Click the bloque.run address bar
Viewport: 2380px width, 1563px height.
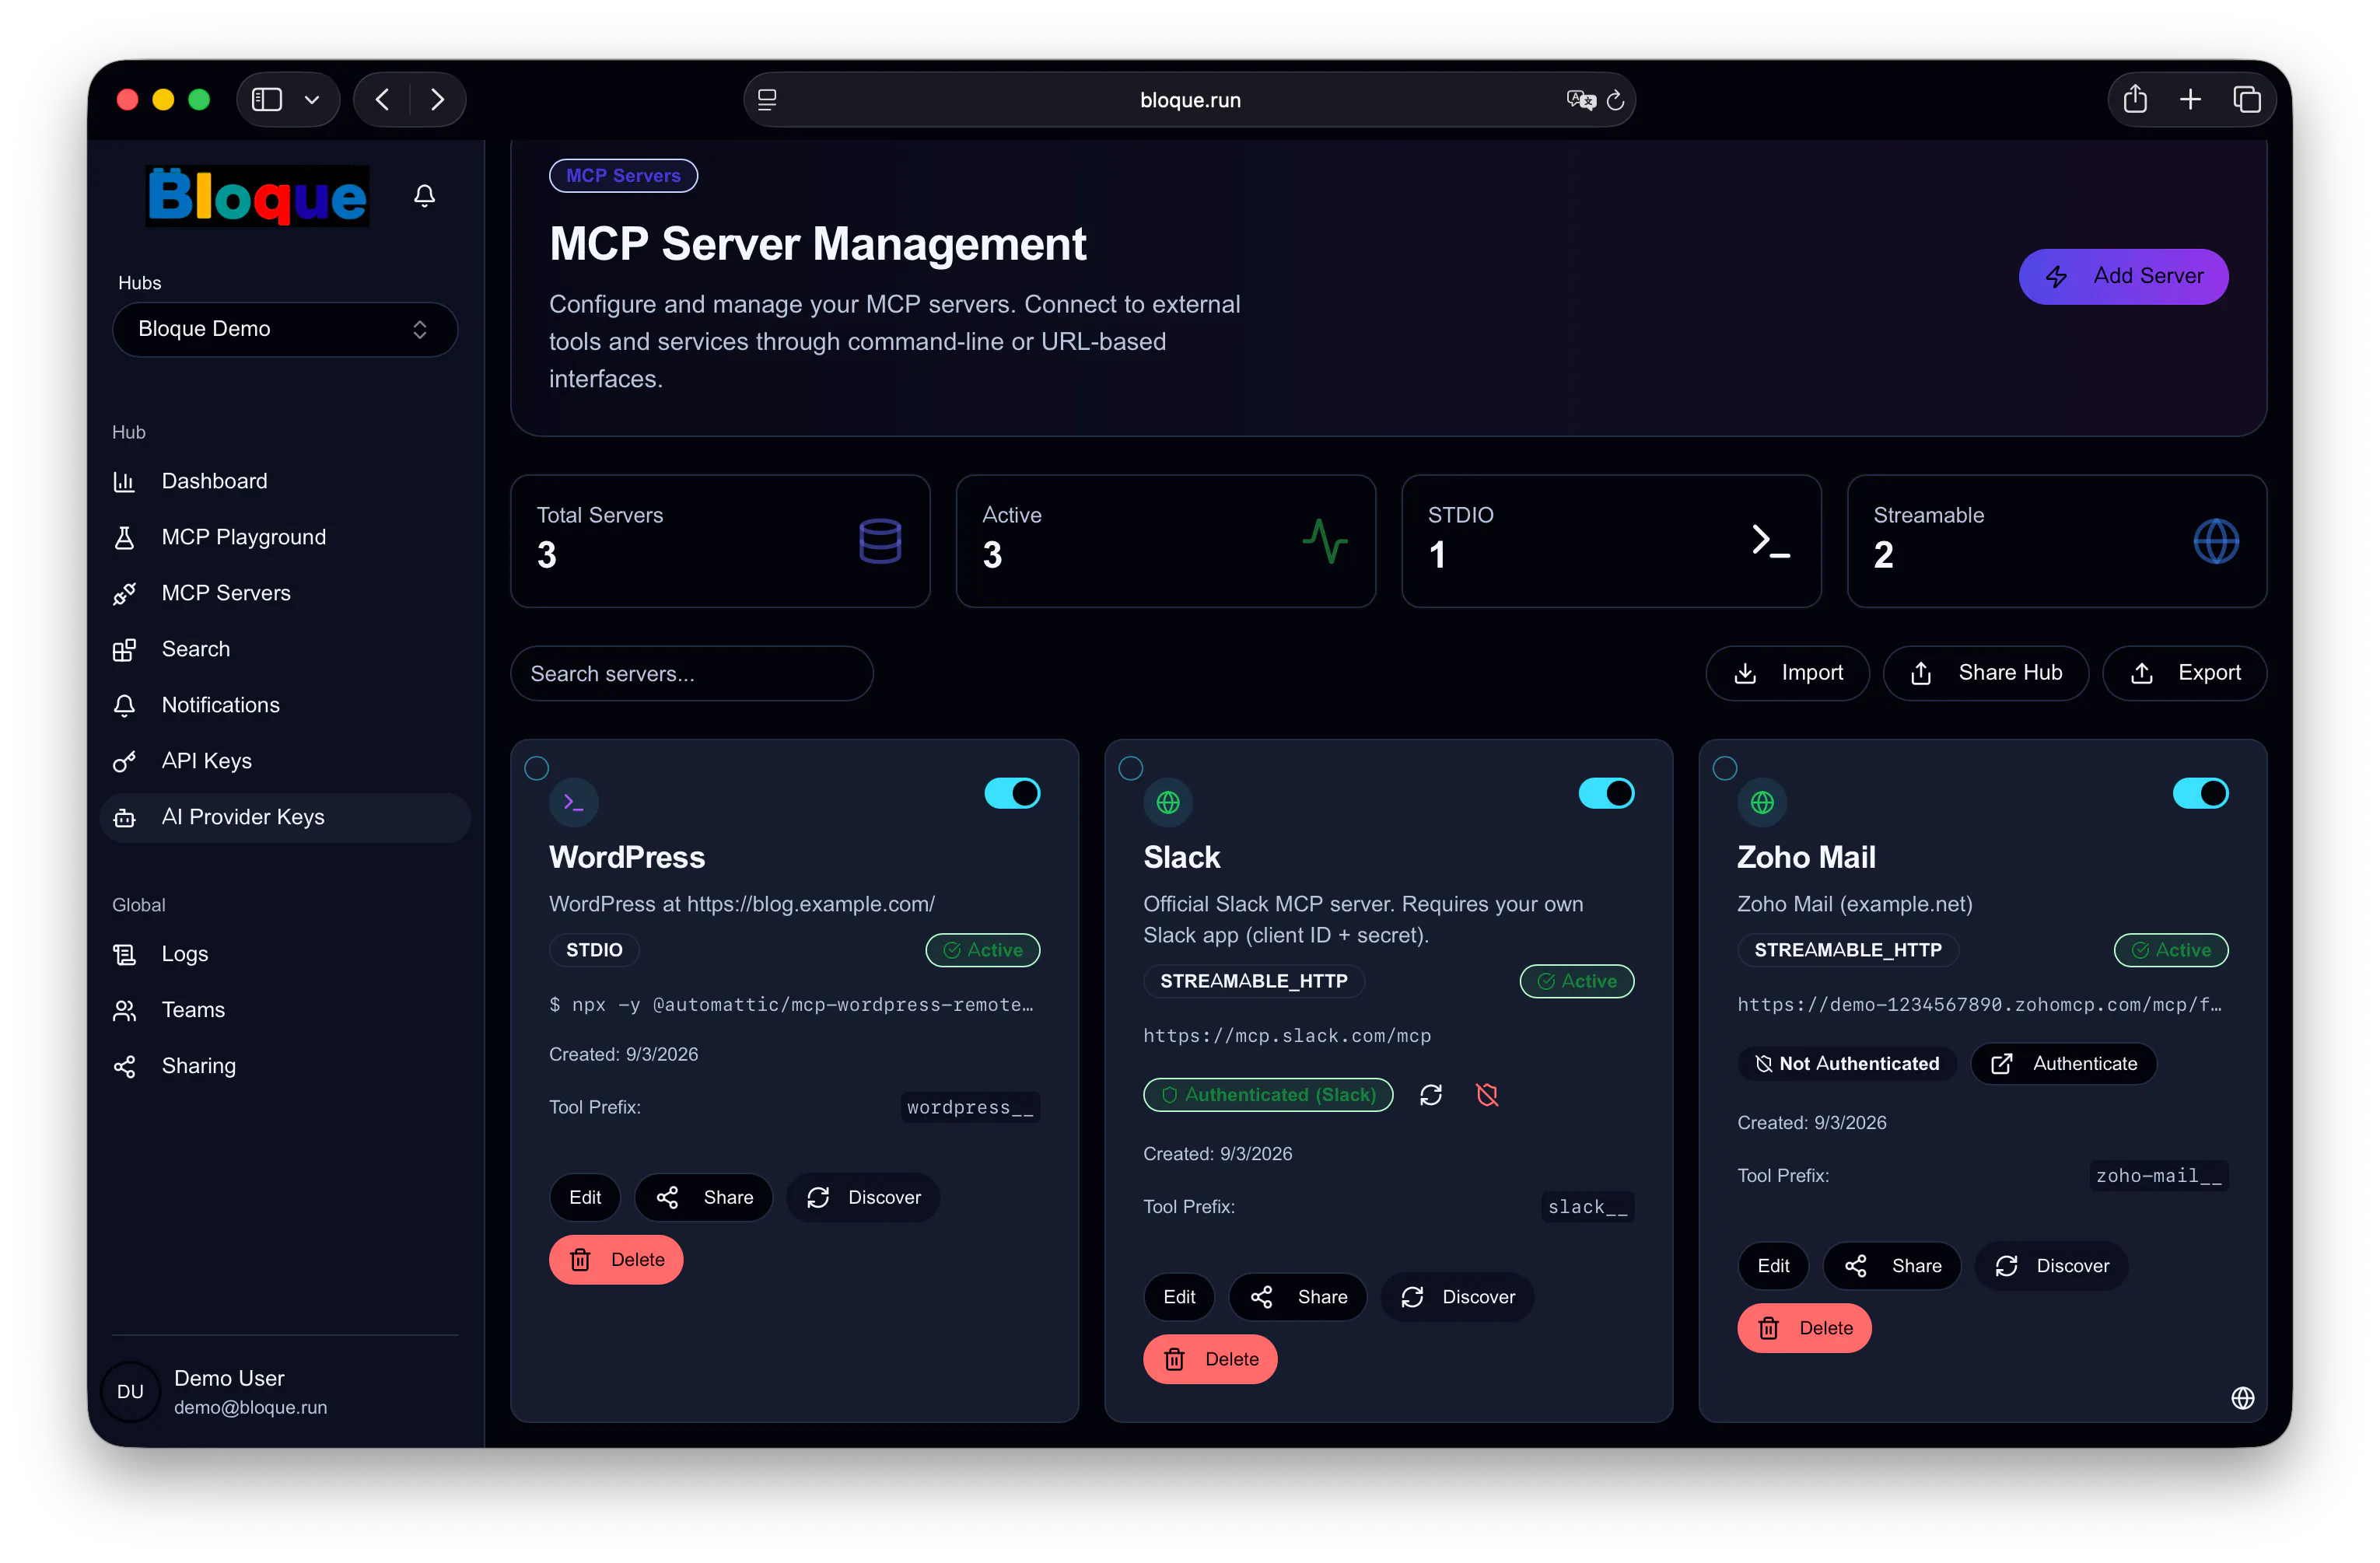[x=1190, y=100]
